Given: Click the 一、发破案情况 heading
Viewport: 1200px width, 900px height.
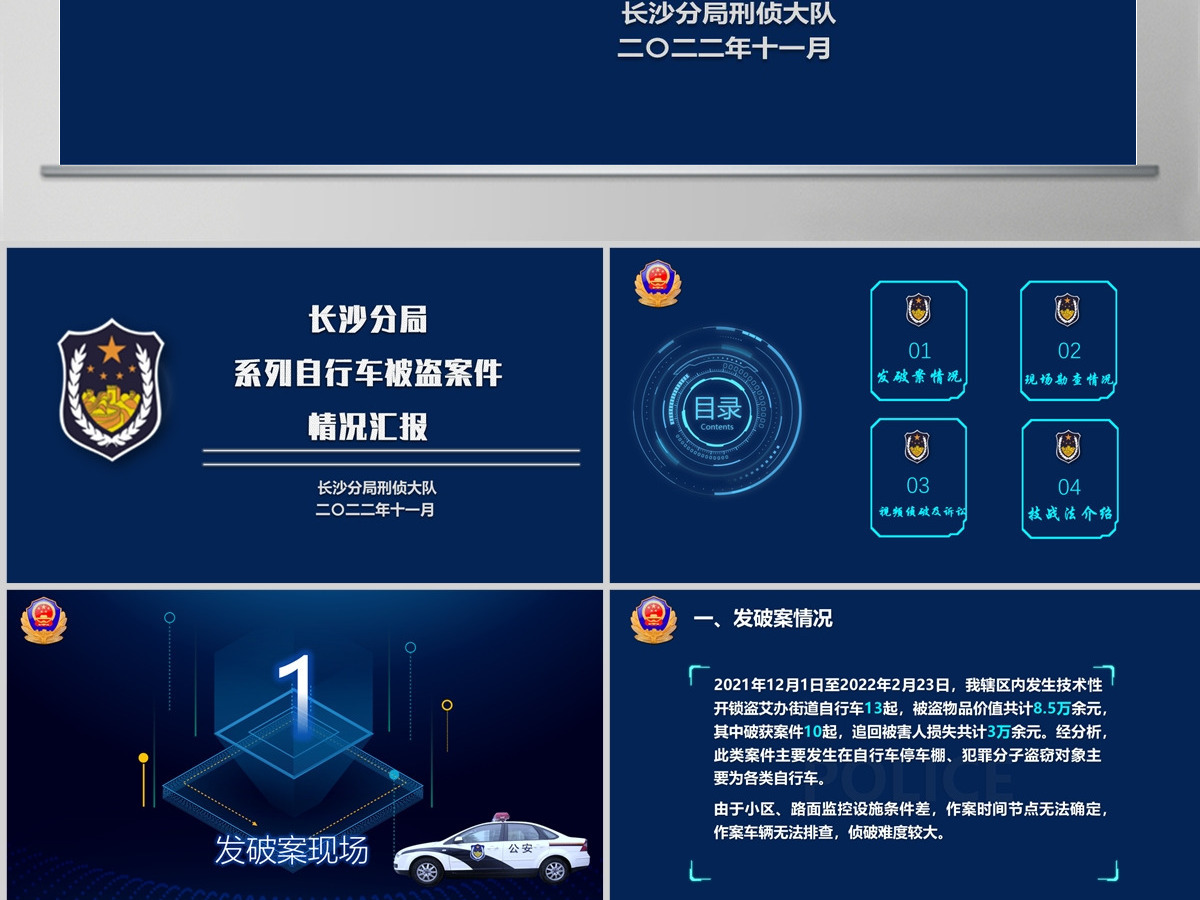Looking at the screenshot, I should point(763,618).
